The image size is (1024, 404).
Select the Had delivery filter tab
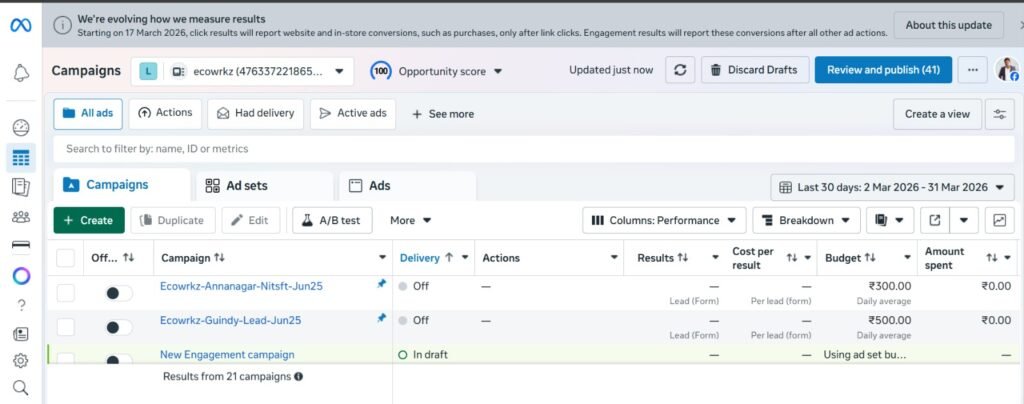tap(255, 114)
